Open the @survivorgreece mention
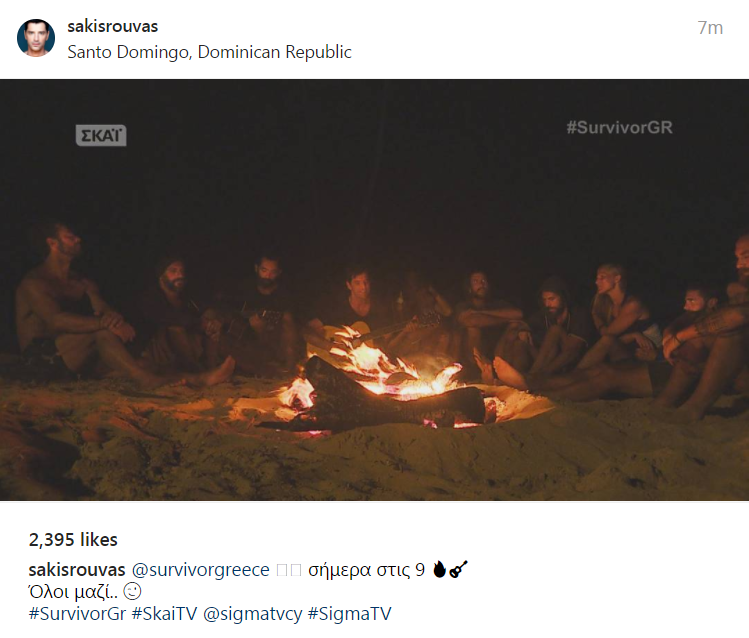This screenshot has height=638, width=749. [201, 570]
